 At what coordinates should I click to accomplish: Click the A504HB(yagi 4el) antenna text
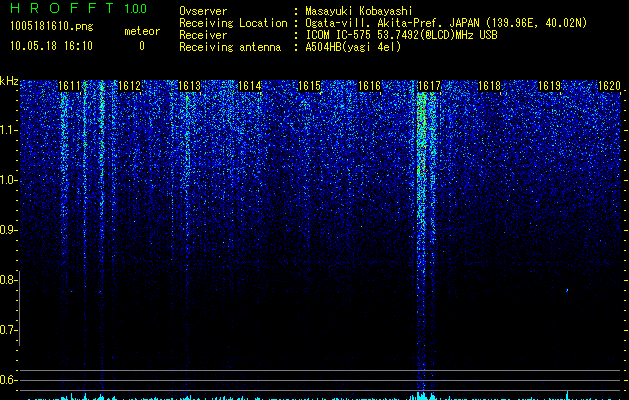353,47
